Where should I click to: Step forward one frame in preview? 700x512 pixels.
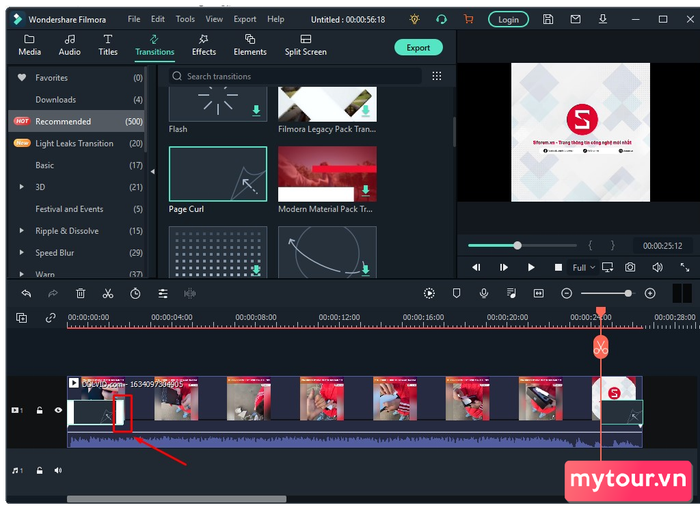(504, 267)
